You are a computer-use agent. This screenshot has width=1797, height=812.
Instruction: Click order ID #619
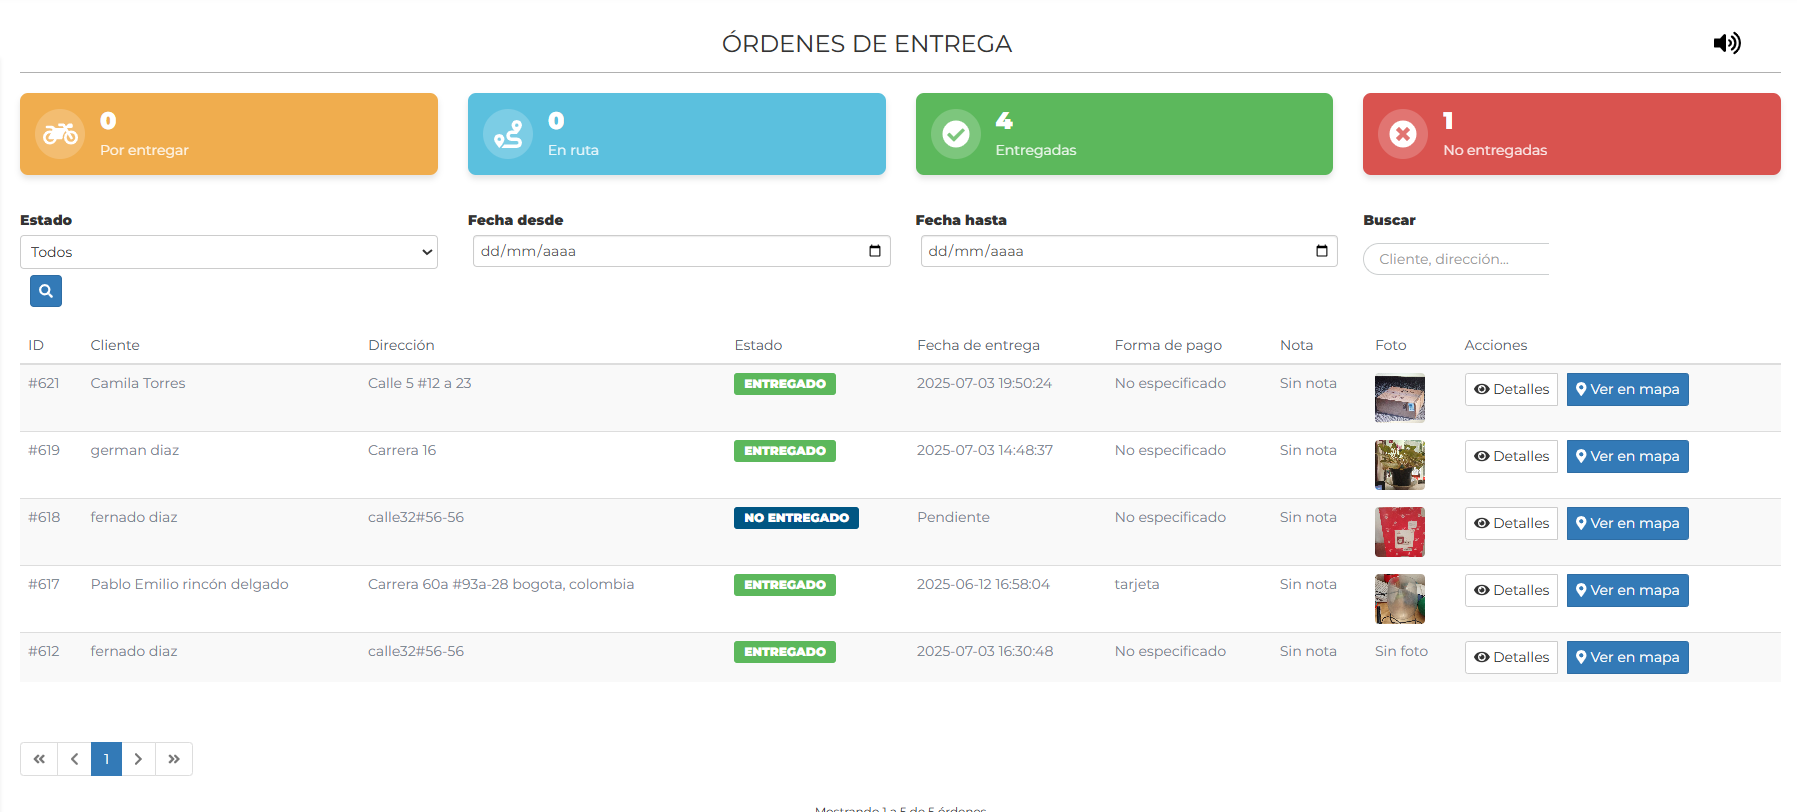(x=44, y=450)
